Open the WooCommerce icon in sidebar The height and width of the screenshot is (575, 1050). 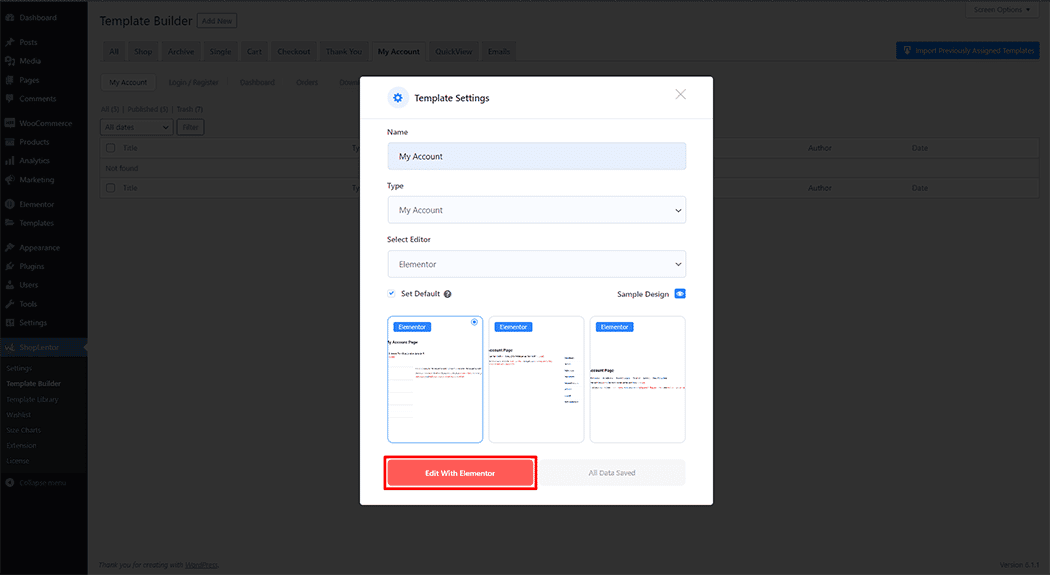(9, 123)
